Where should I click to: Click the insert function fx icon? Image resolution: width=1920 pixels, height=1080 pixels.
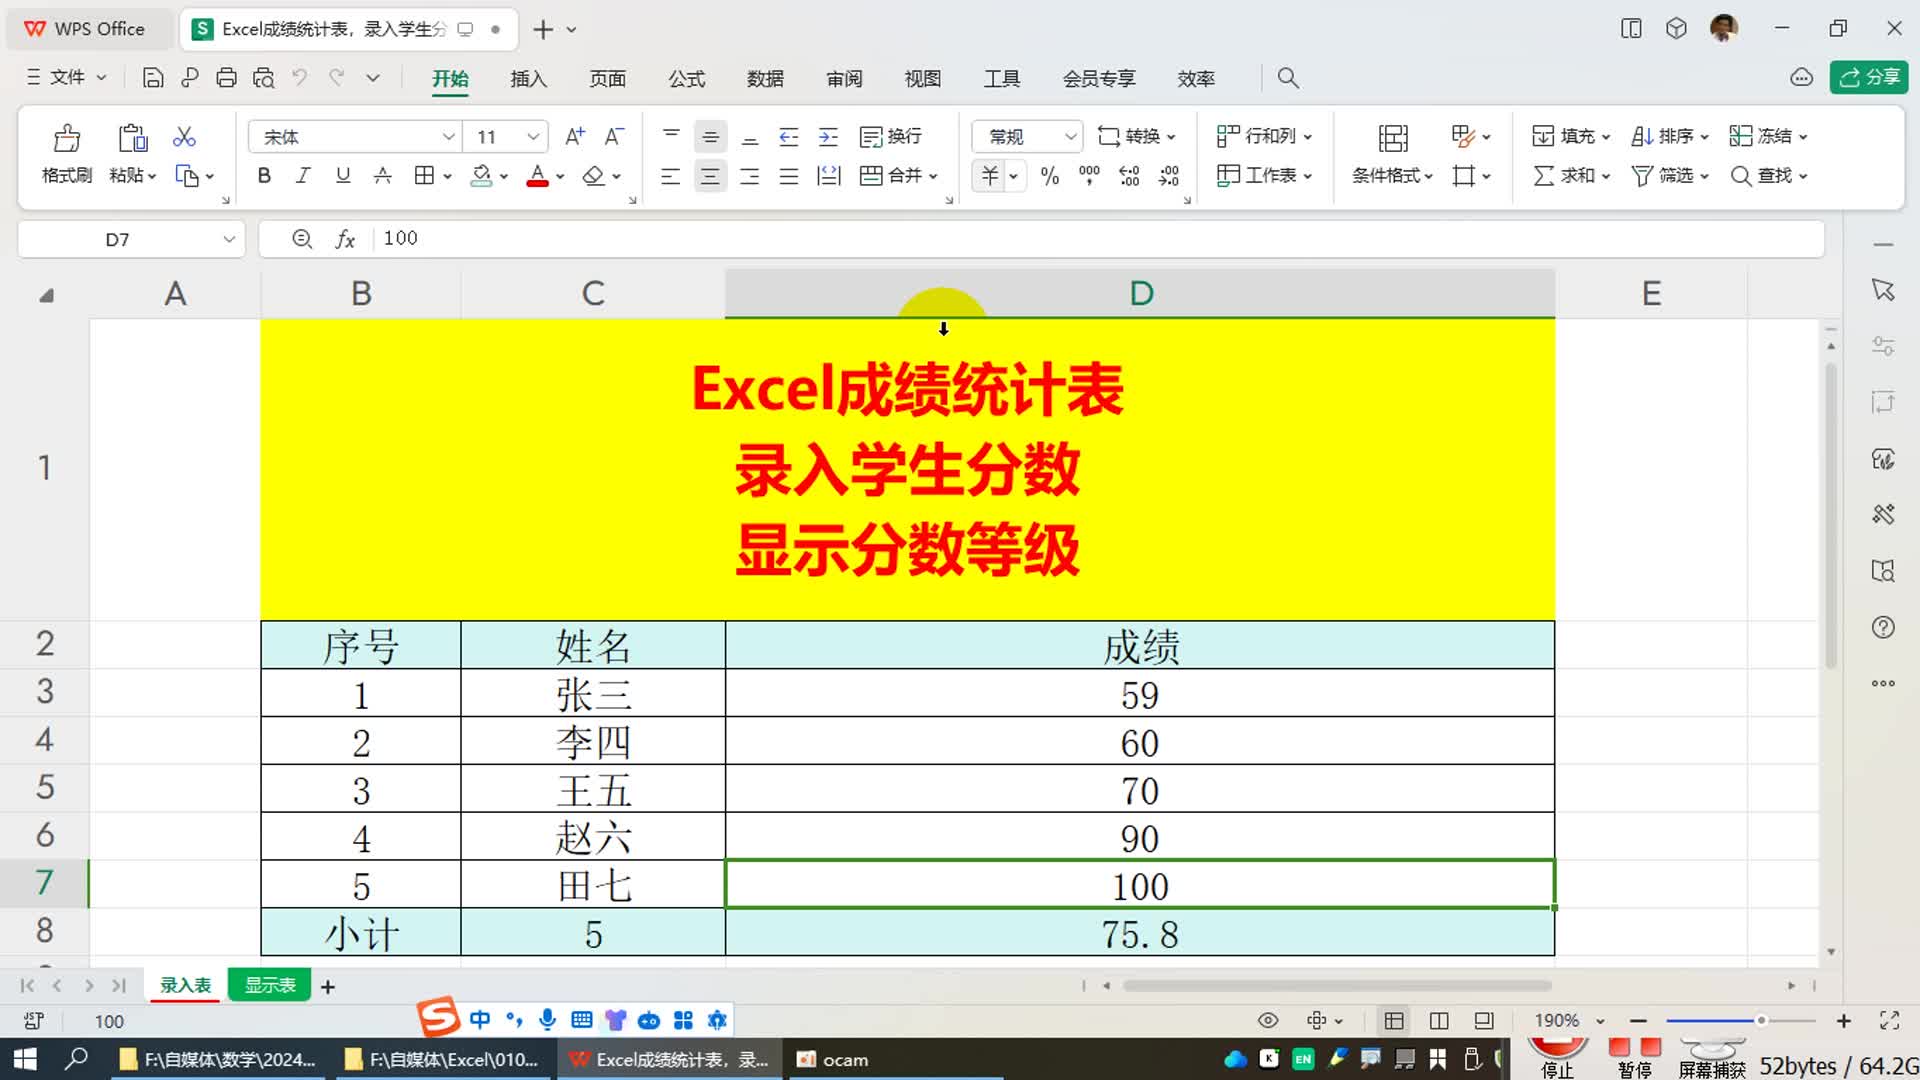[x=345, y=239]
